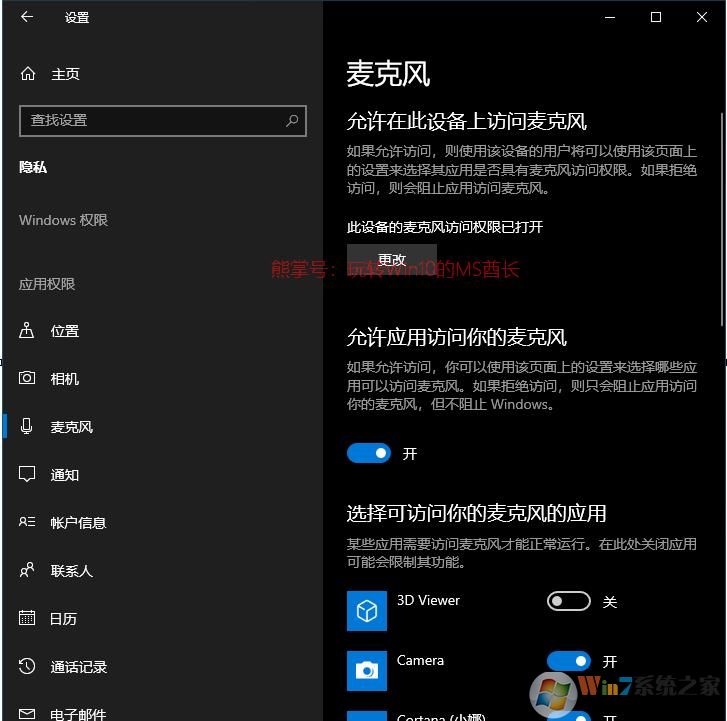Click the 电子邮件 envelope icon
The image size is (727, 721).
26,714
